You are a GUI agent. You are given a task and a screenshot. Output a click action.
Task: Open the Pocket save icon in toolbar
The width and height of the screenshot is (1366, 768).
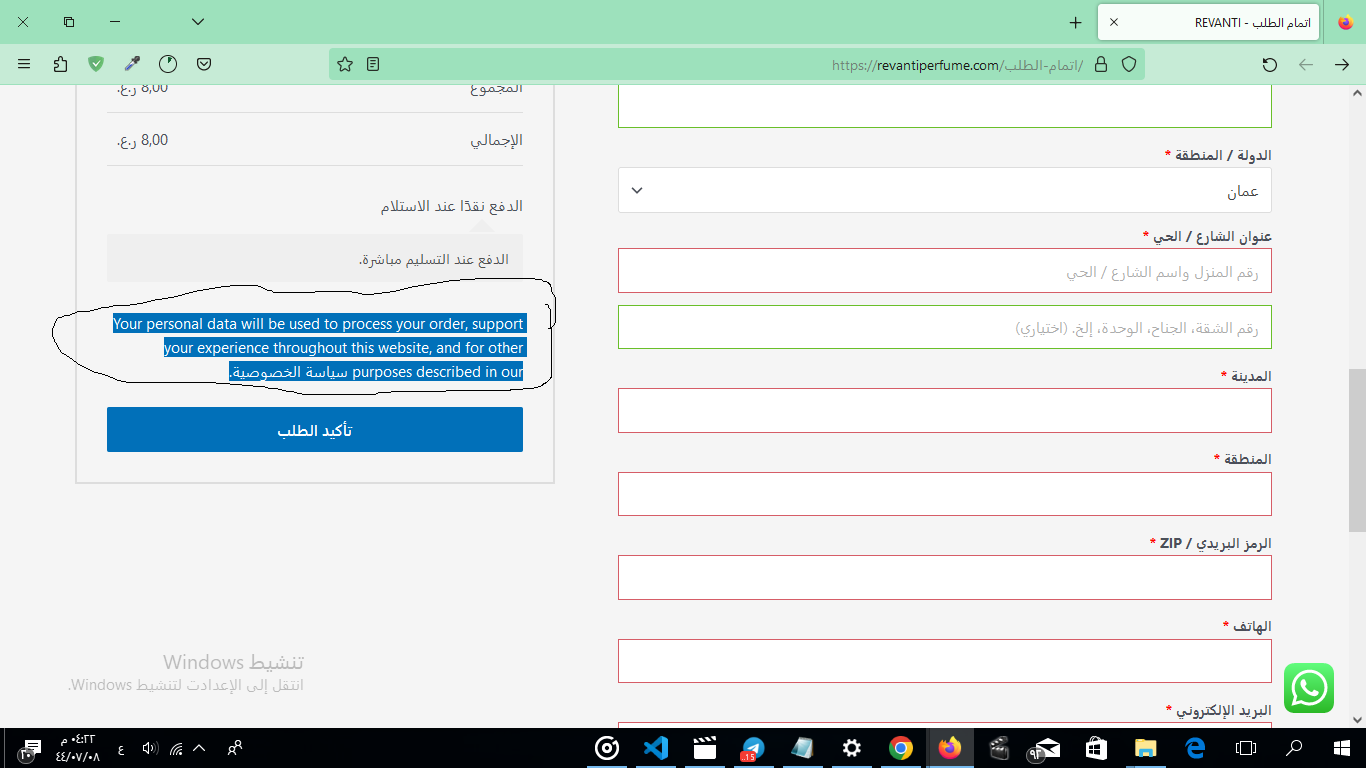(x=204, y=64)
